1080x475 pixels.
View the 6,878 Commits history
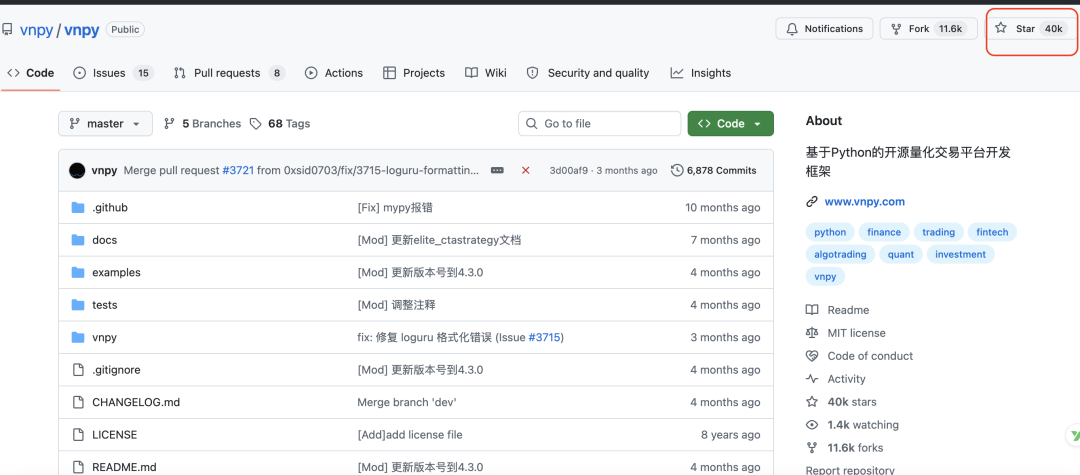(x=714, y=171)
